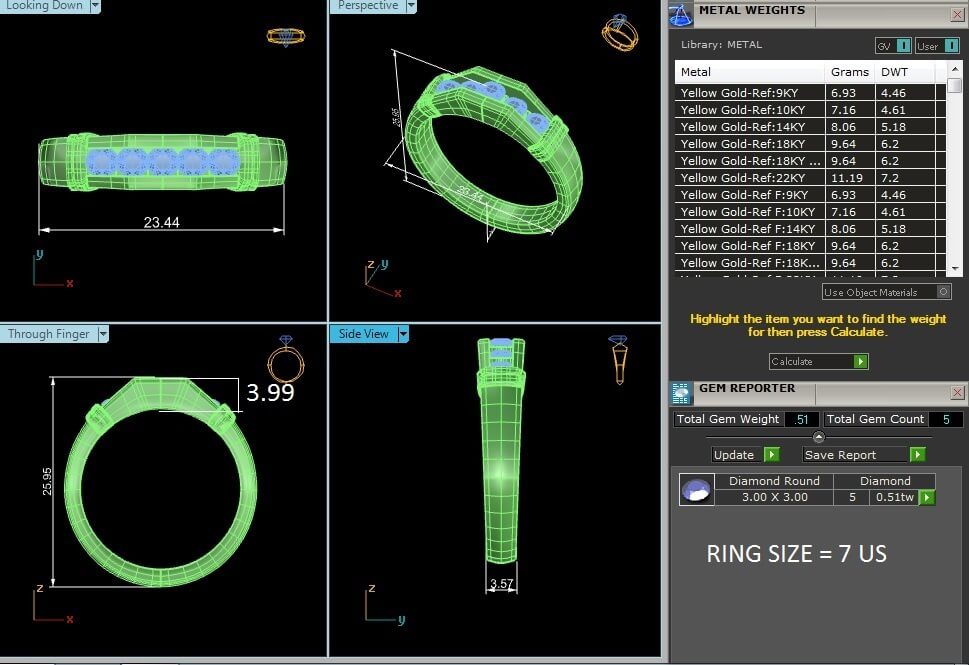969x665 pixels.
Task: Open the Perspective viewport dropdown
Action: pos(412,6)
